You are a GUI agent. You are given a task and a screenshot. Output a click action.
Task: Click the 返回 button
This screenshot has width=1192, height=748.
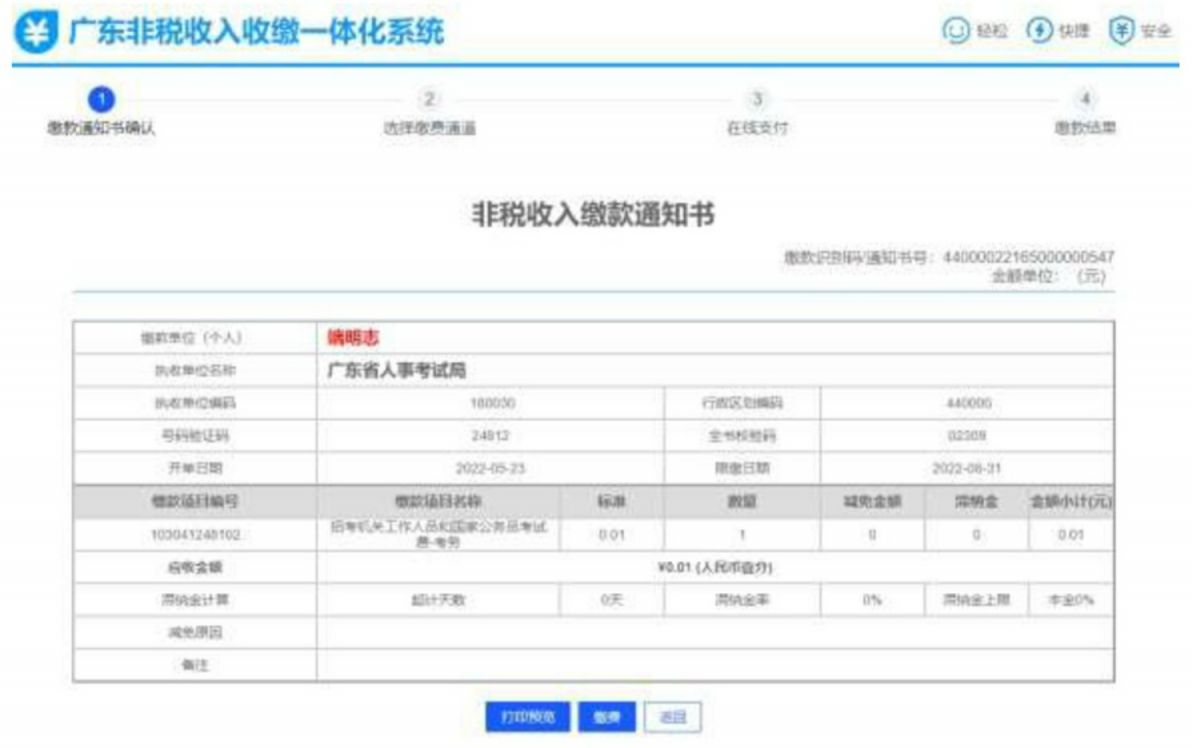coord(673,717)
